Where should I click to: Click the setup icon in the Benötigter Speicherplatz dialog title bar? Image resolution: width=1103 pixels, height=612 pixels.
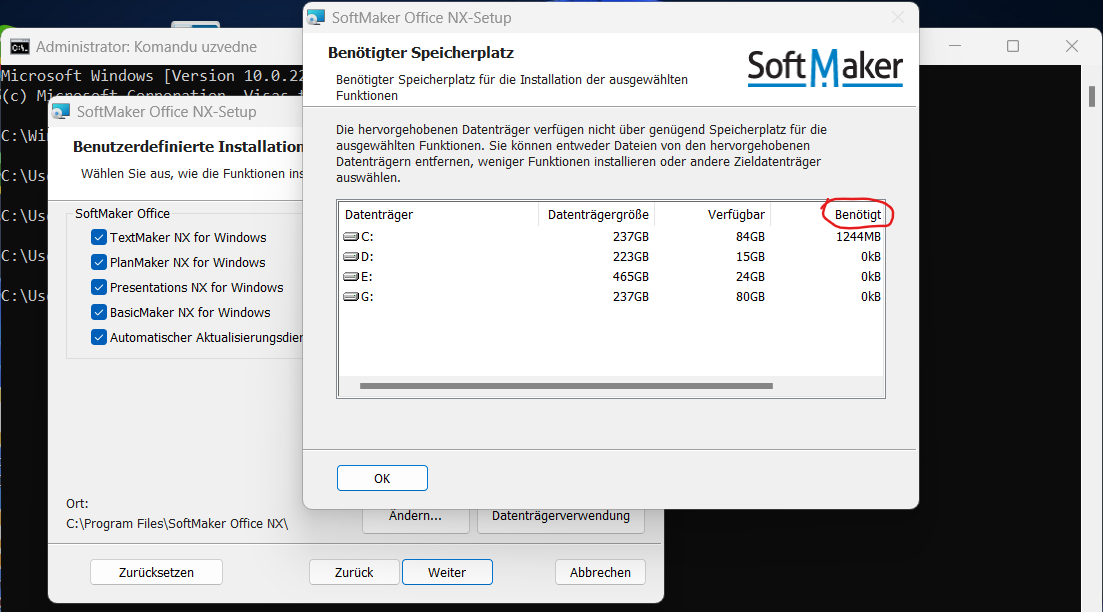317,18
